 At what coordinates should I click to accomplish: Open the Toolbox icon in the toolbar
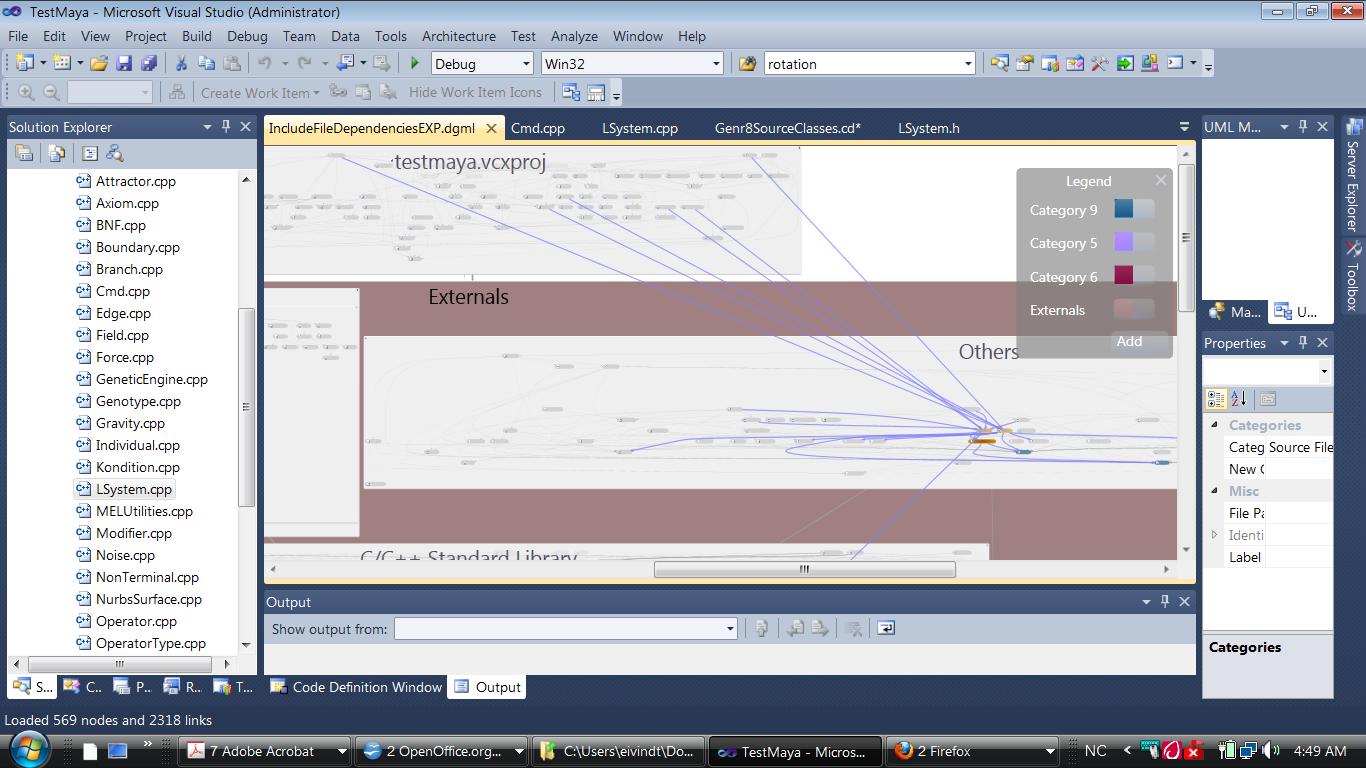(1099, 63)
